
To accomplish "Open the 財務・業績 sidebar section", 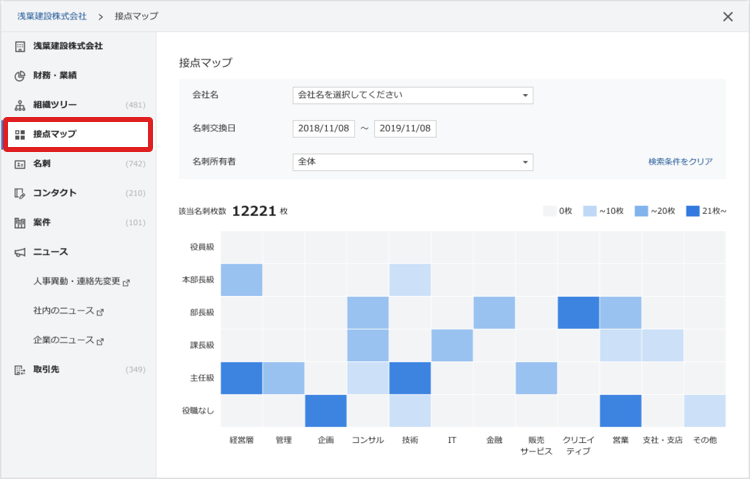I will 78,76.
